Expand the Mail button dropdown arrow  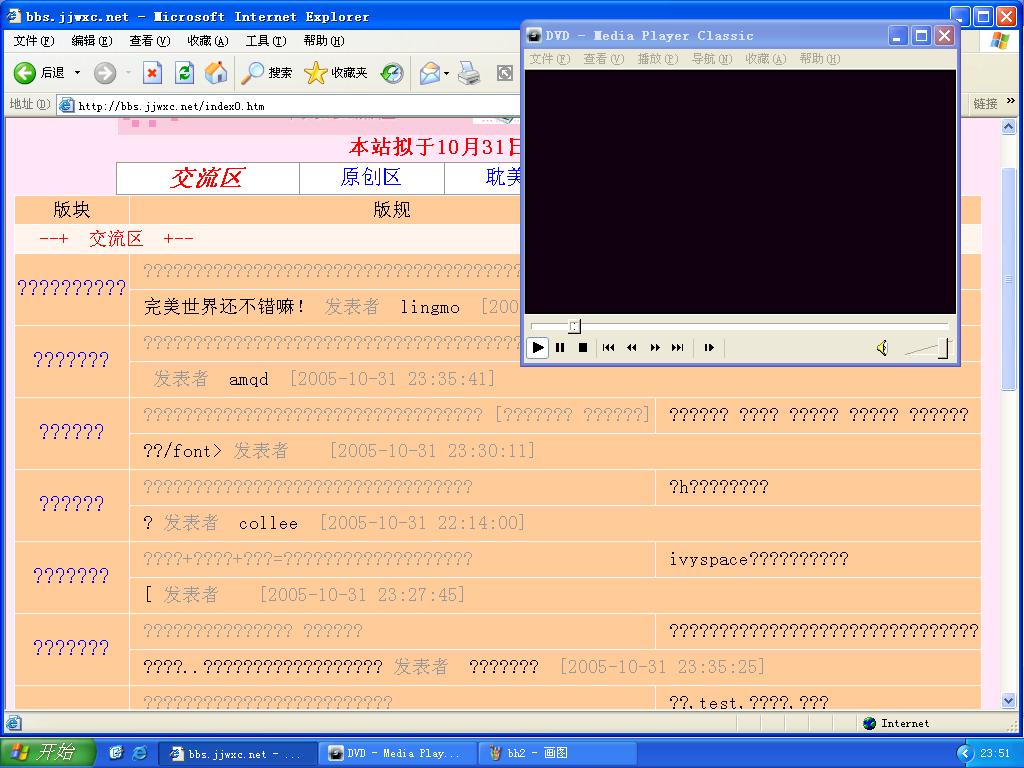click(x=447, y=72)
